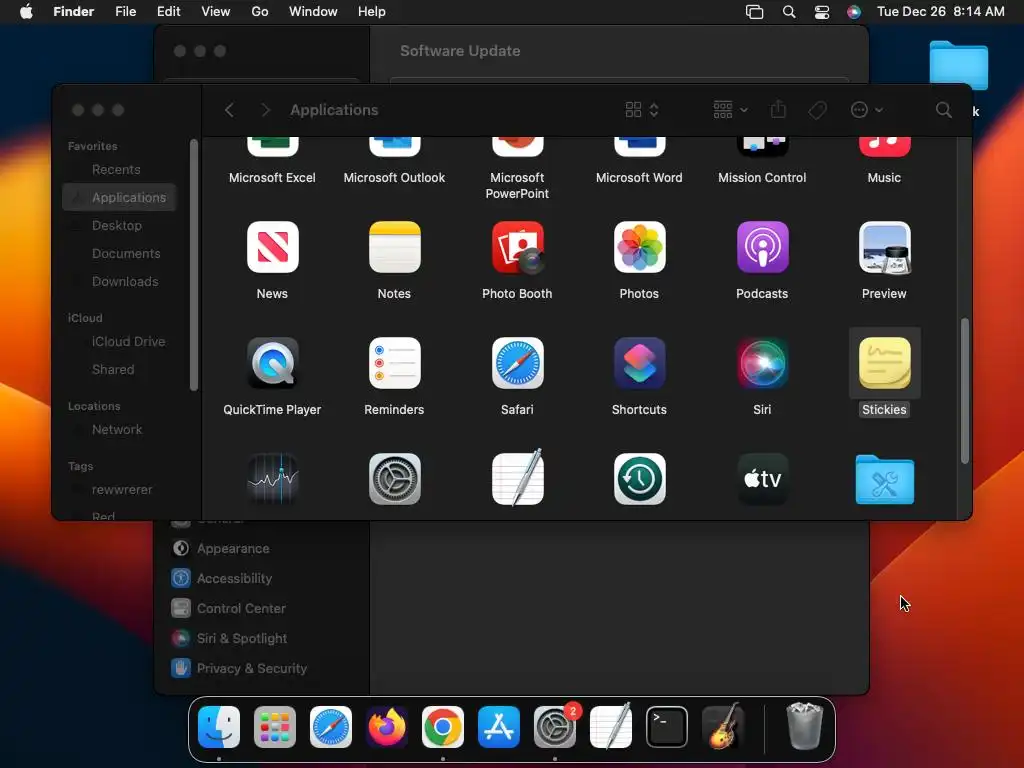1024x768 pixels.
Task: Select the QuickTime Player icon
Action: point(272,363)
